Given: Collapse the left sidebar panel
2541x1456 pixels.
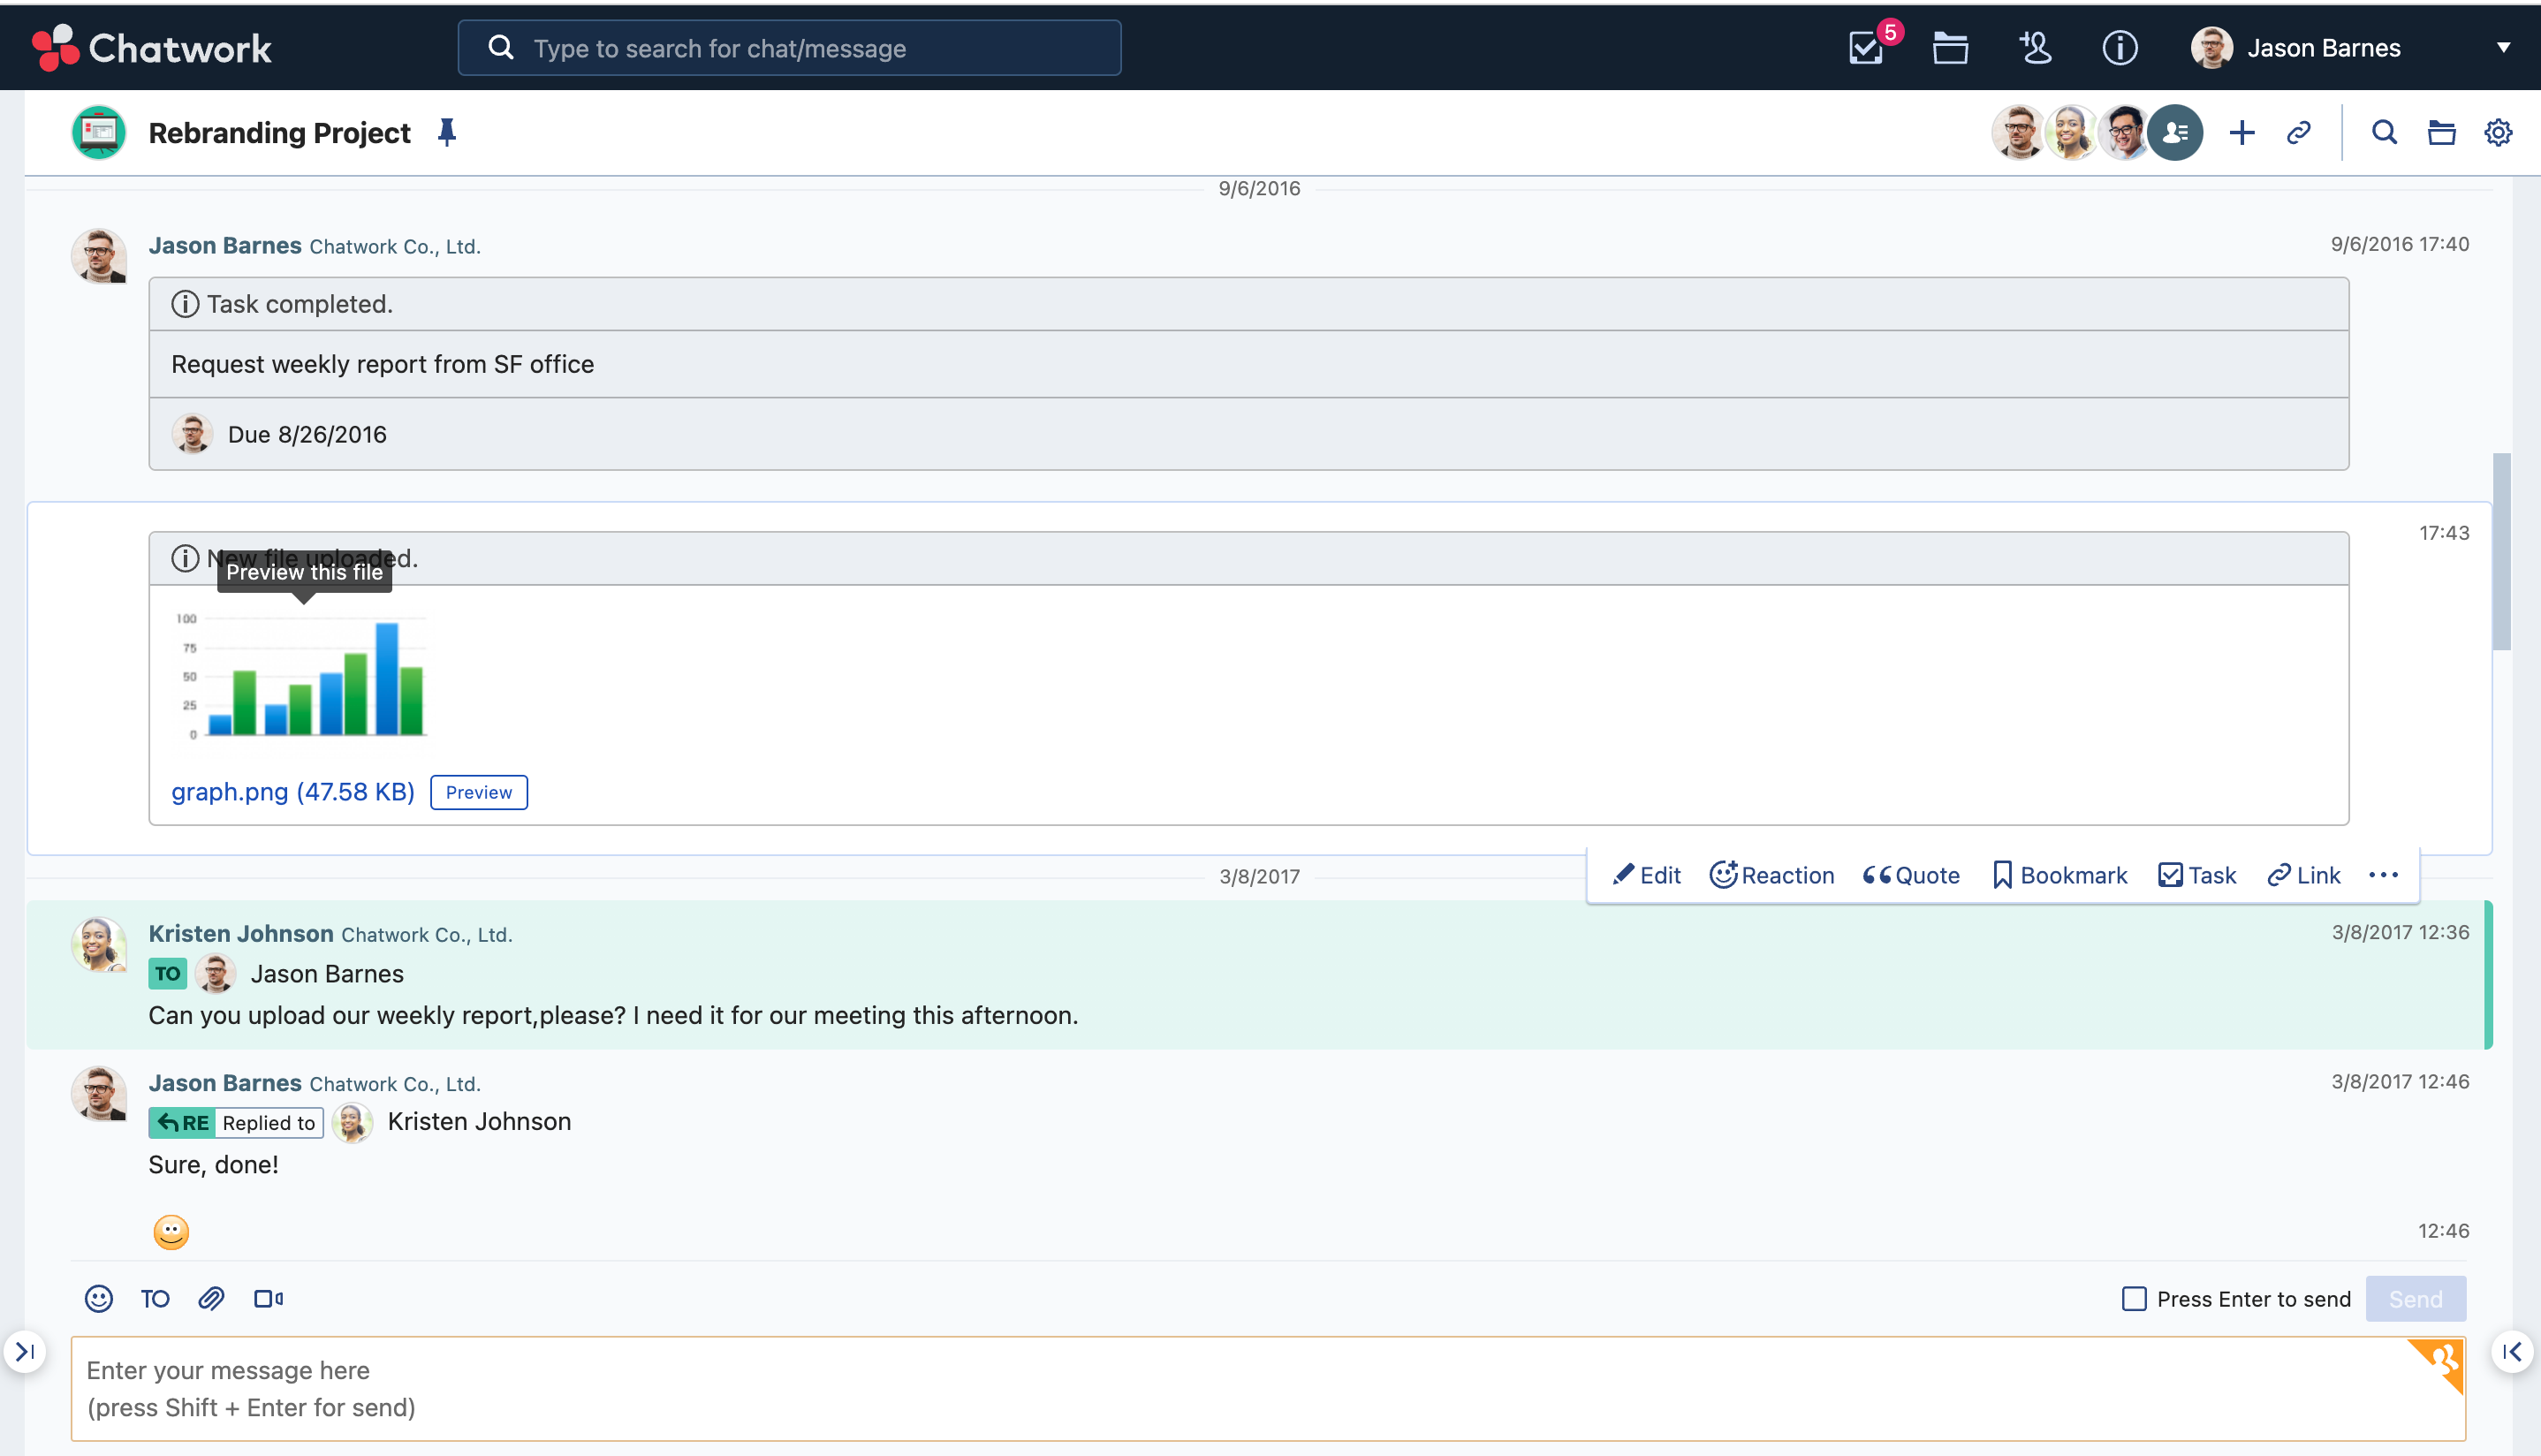Looking at the screenshot, I should (24, 1351).
